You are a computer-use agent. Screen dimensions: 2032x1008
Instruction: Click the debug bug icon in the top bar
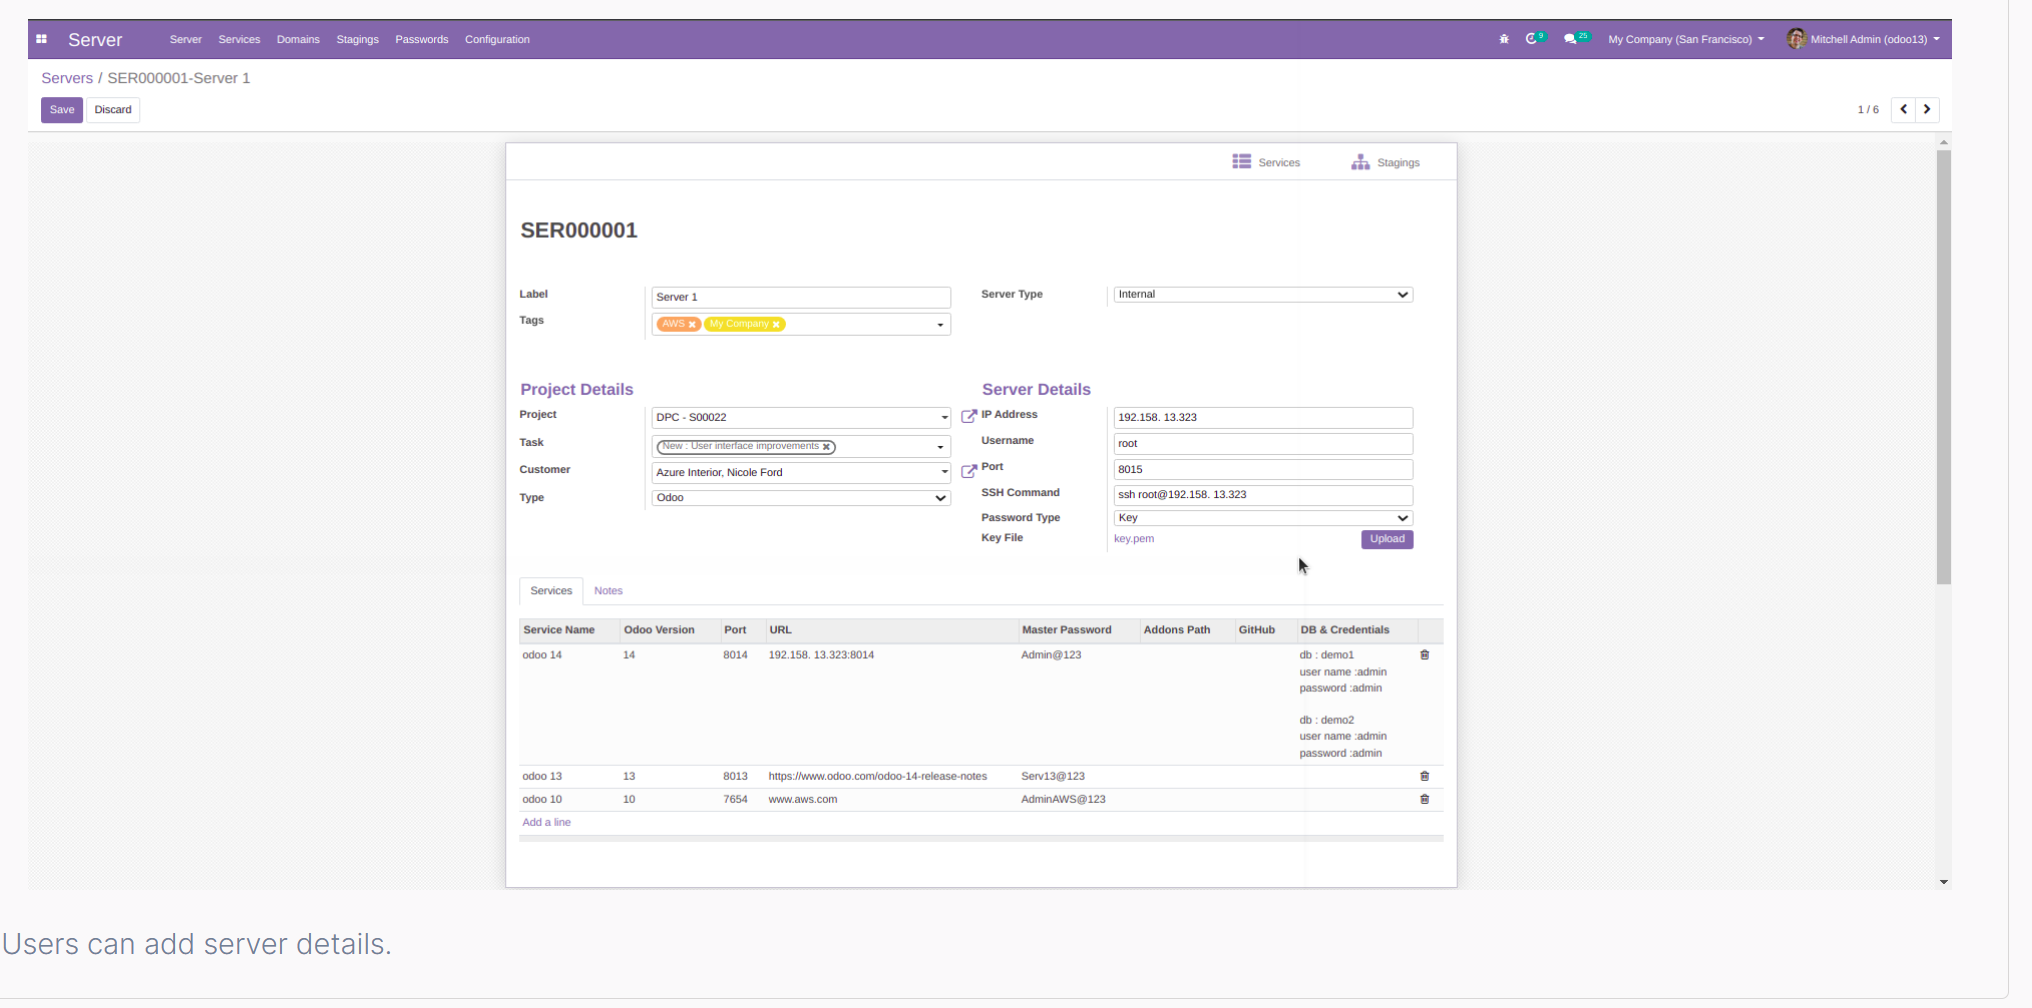click(1504, 39)
